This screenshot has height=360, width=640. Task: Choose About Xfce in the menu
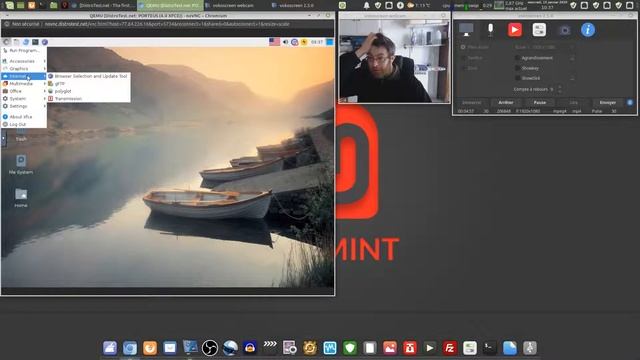24,117
